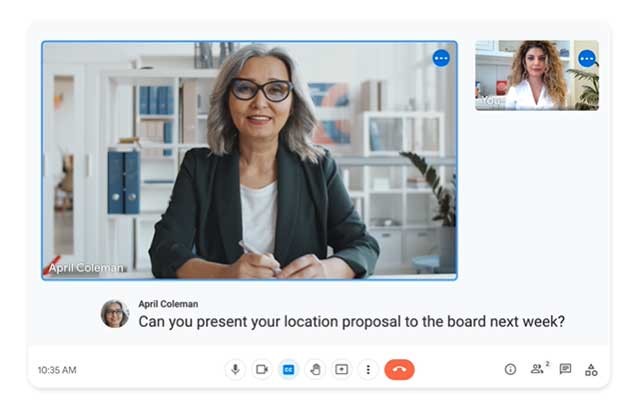Open the meeting details info icon

click(x=510, y=369)
